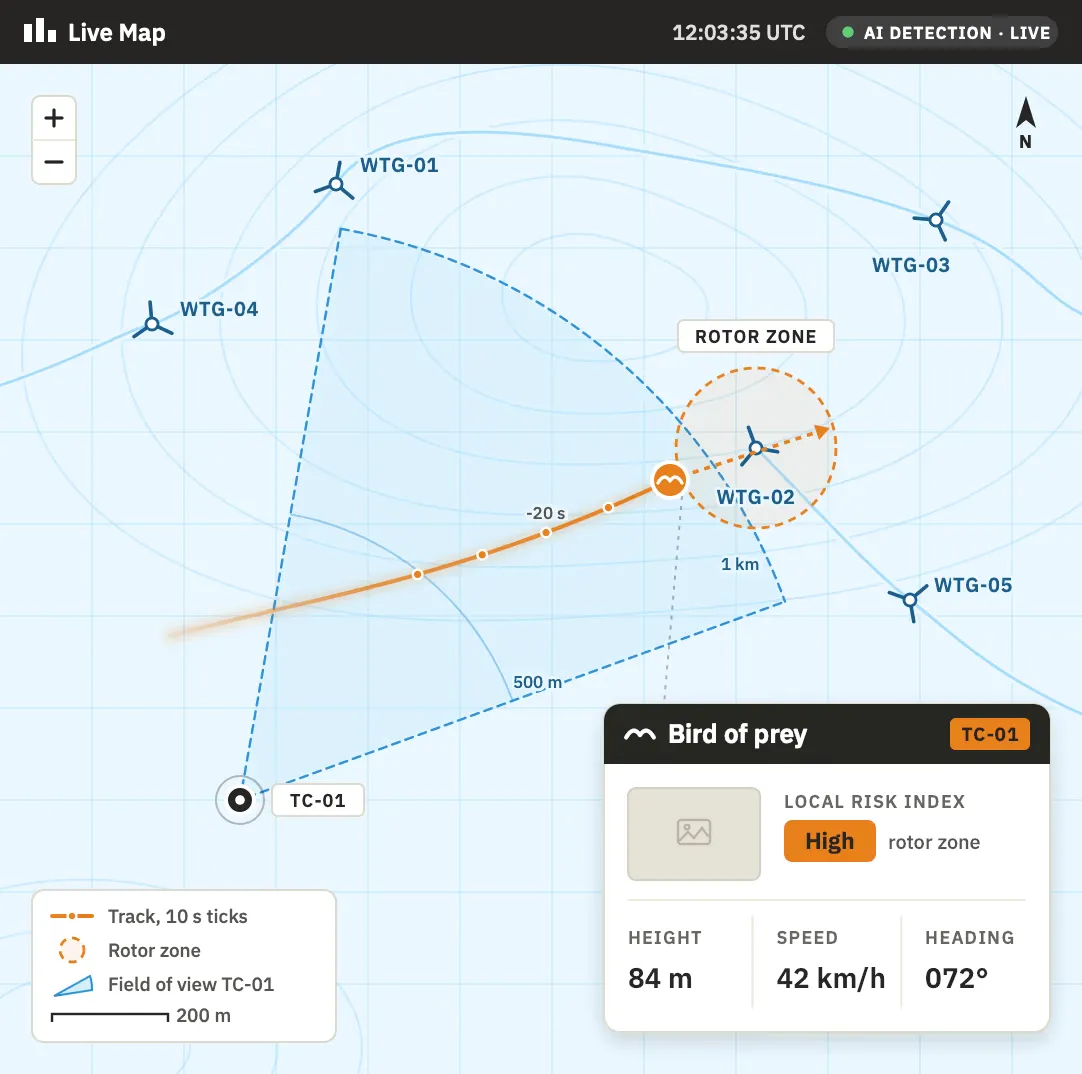Click the 200 m scale bar
Image resolution: width=1082 pixels, height=1074 pixels.
tap(110, 1017)
